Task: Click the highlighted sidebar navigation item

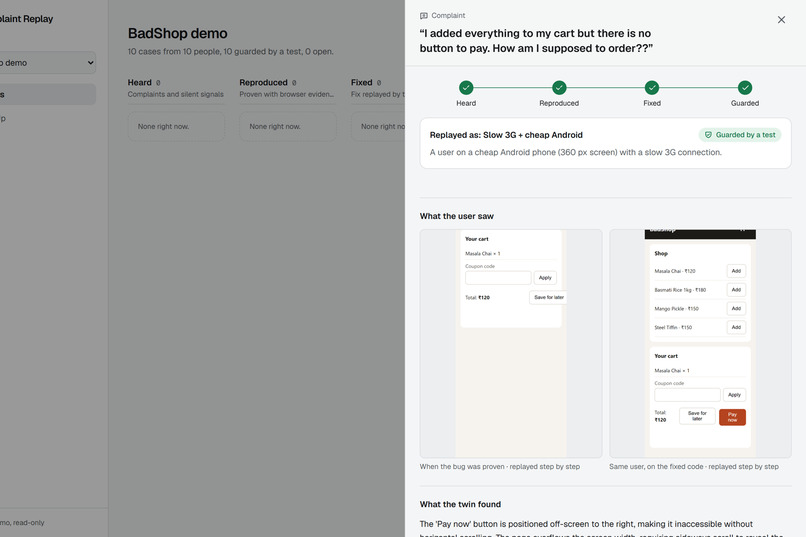Action: pyautogui.click(x=47, y=95)
